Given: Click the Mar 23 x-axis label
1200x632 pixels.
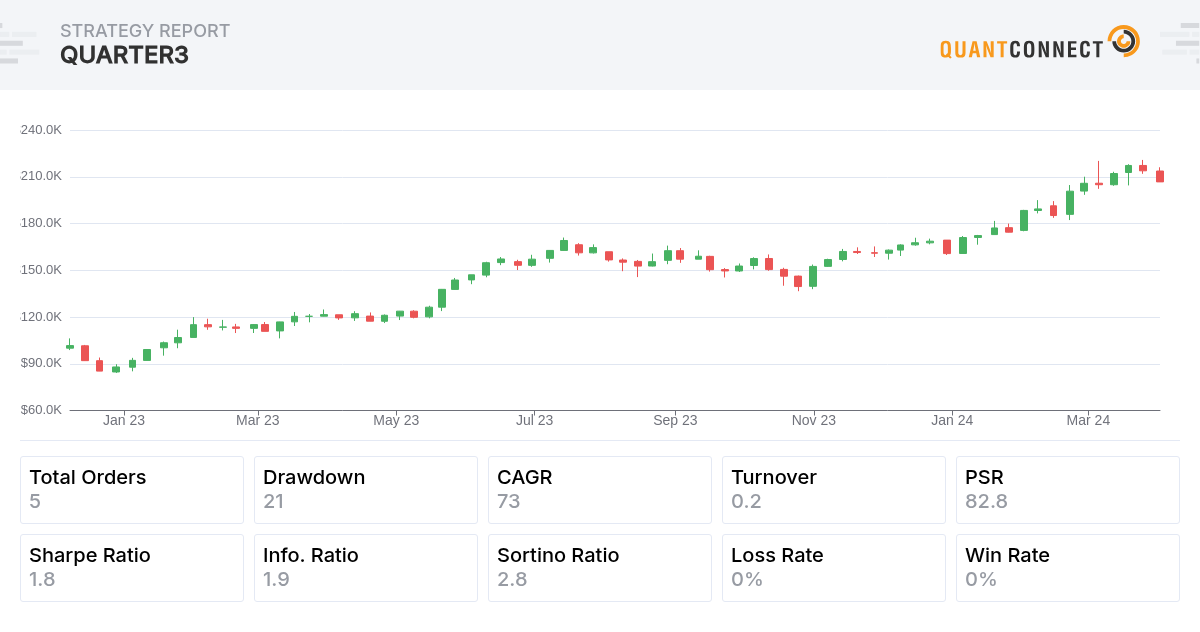Looking at the screenshot, I should point(258,420).
